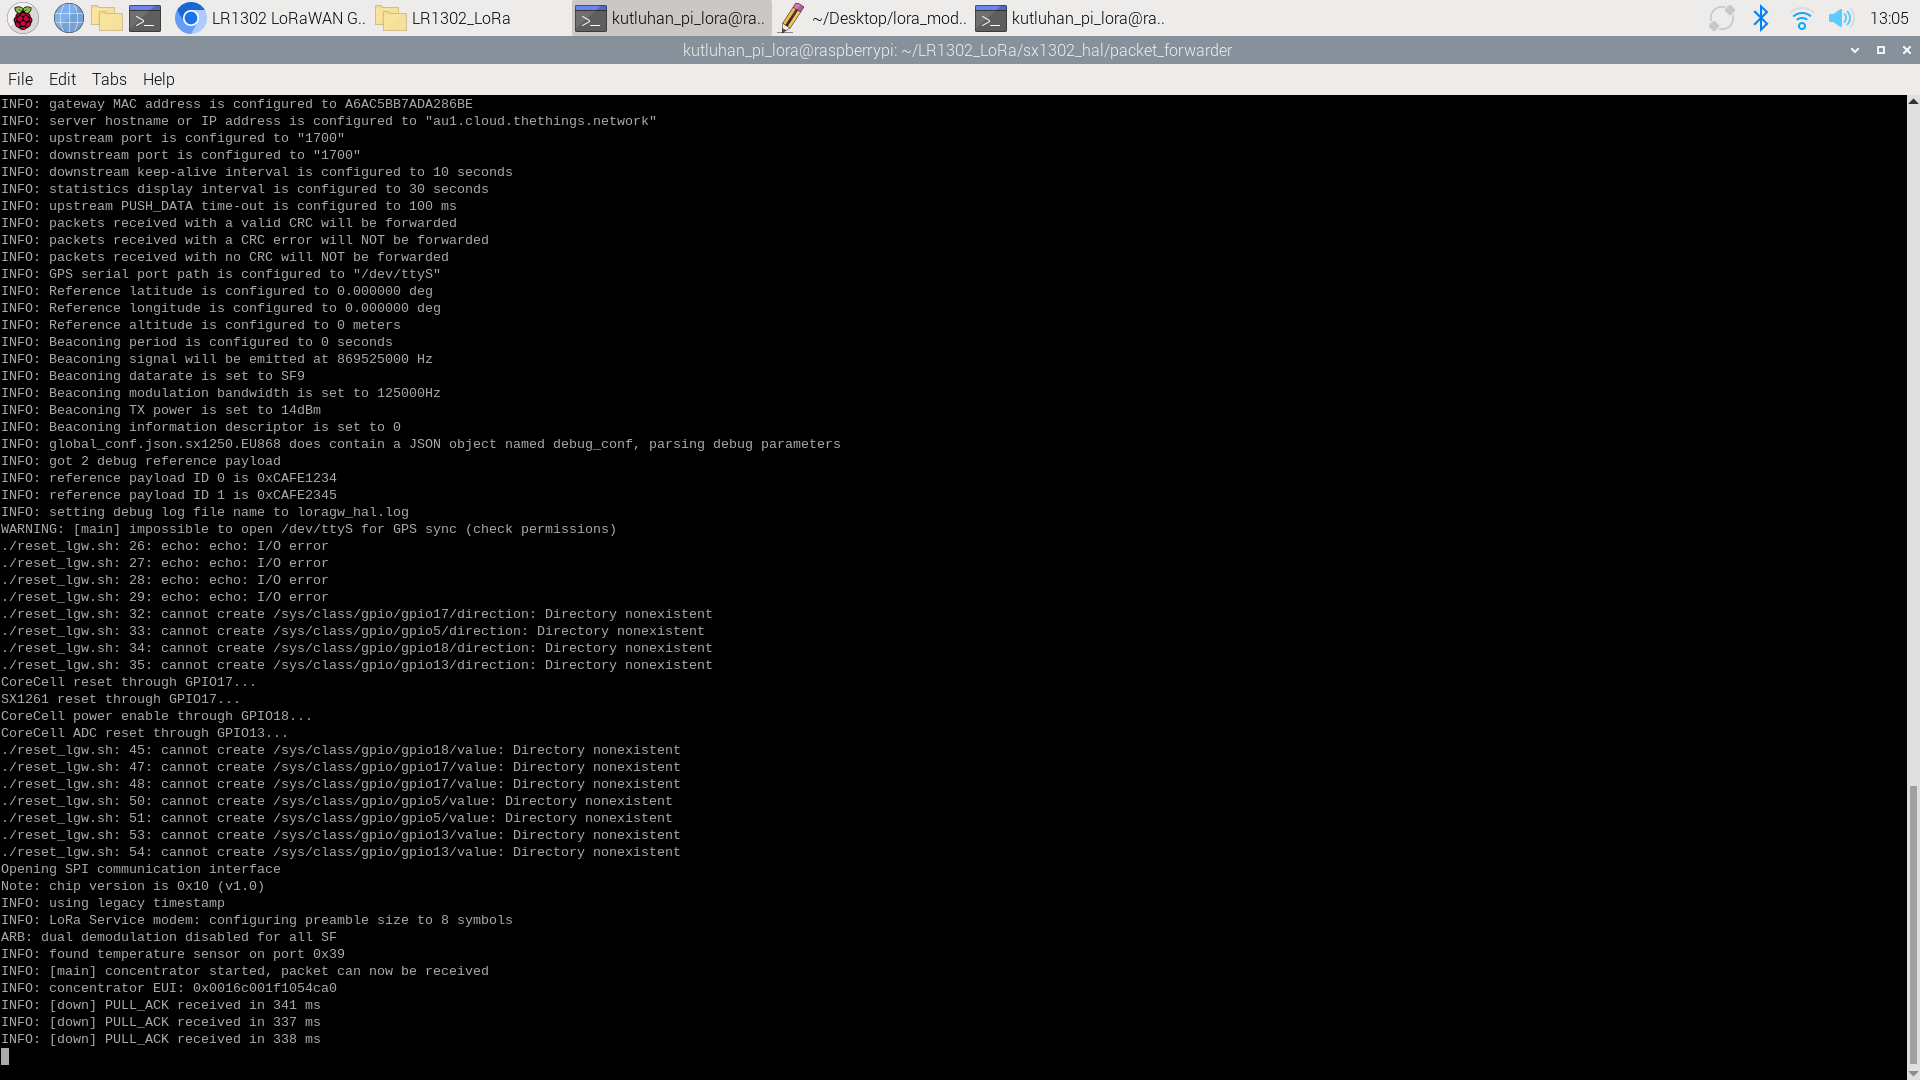This screenshot has width=1920, height=1080.
Task: Open the Help menu
Action: click(x=158, y=79)
